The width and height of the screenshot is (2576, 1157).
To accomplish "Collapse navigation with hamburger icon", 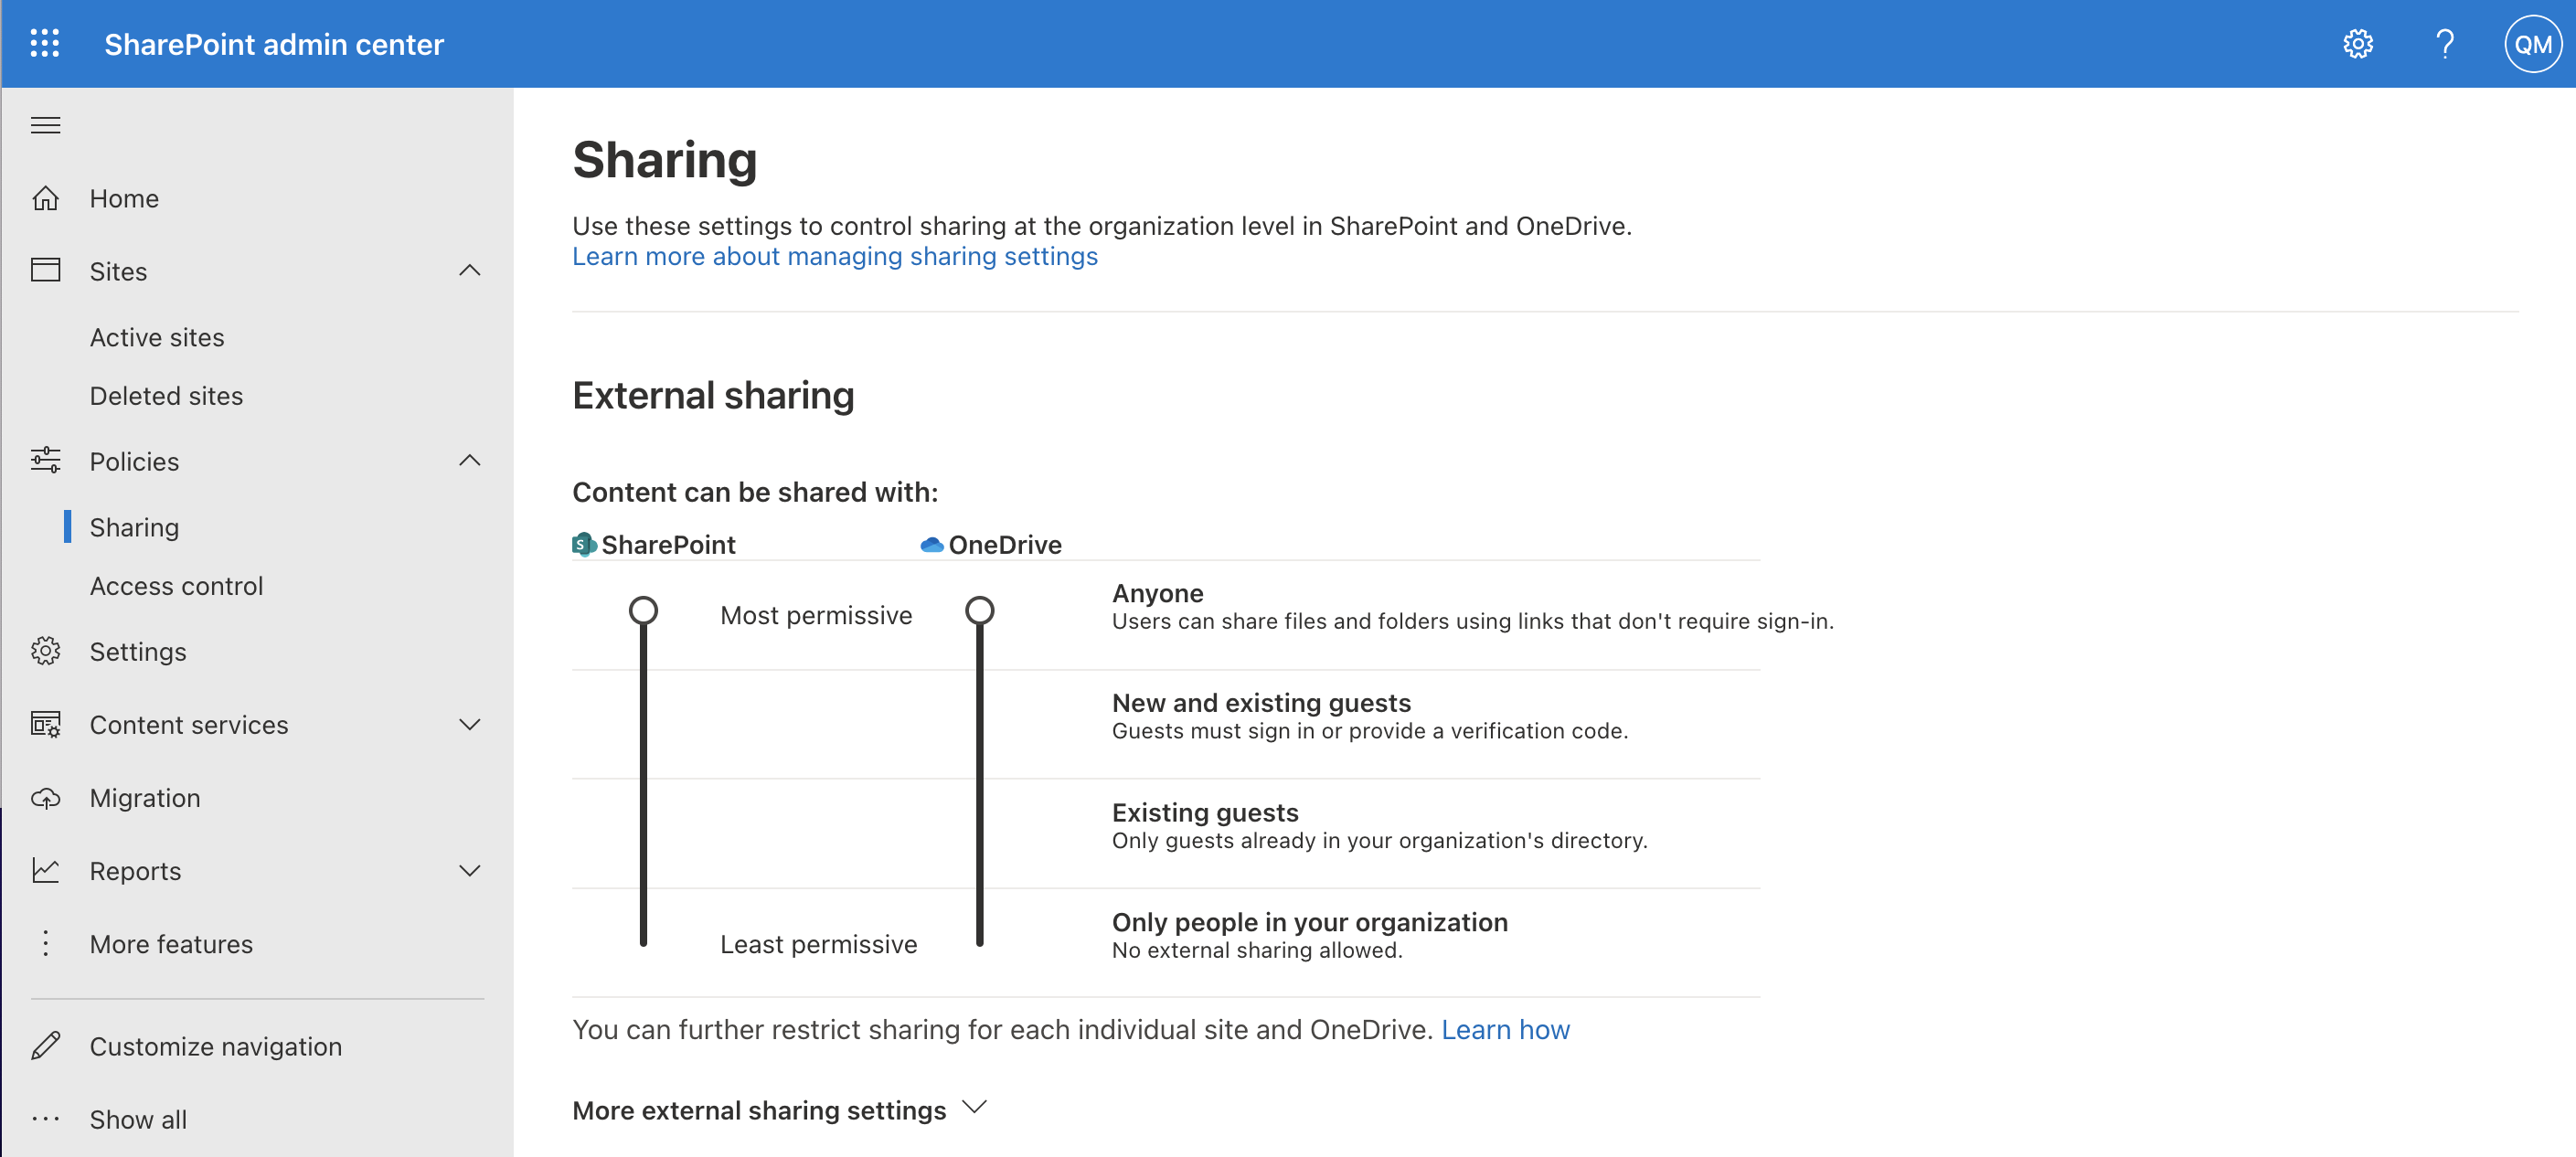I will [45, 125].
